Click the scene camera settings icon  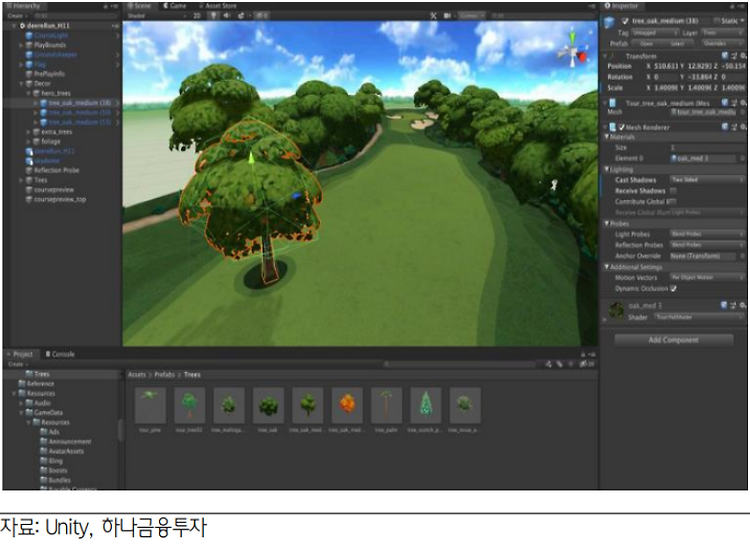tap(447, 16)
